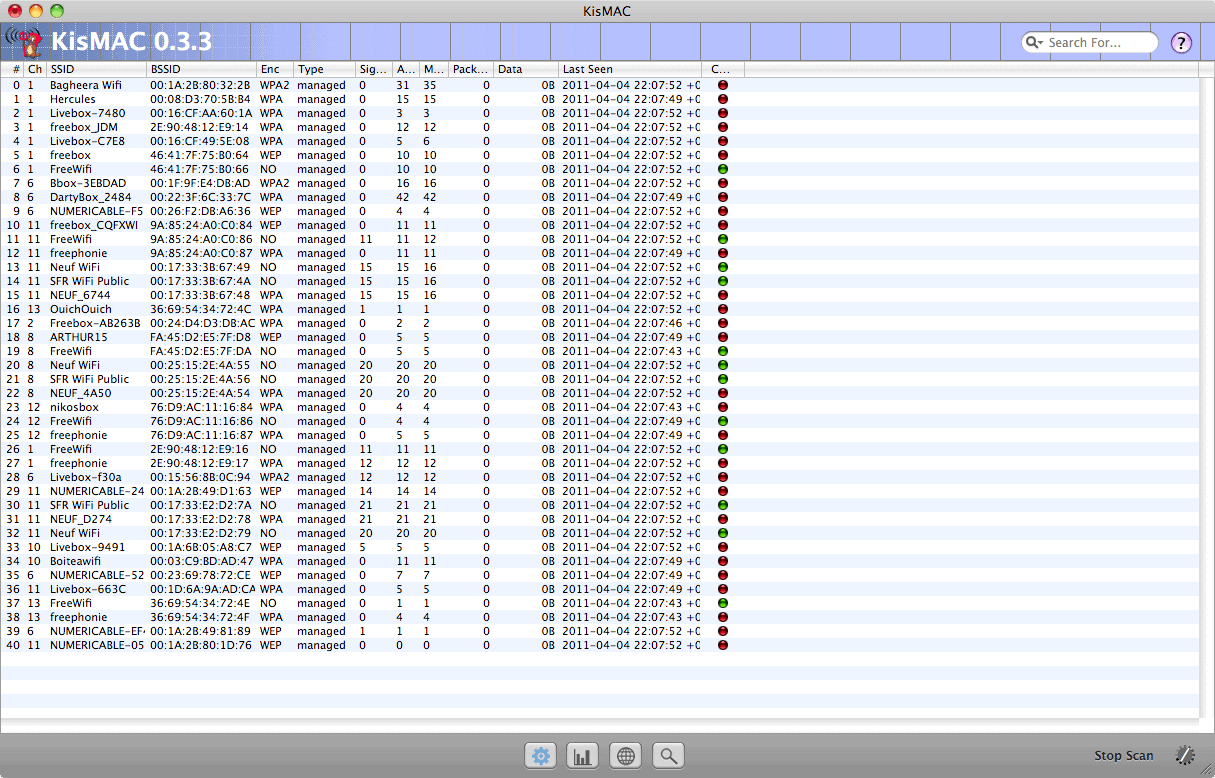Screen dimensions: 1215x778
Task: Select the Livebox-7480 network entry
Action: pos(87,114)
